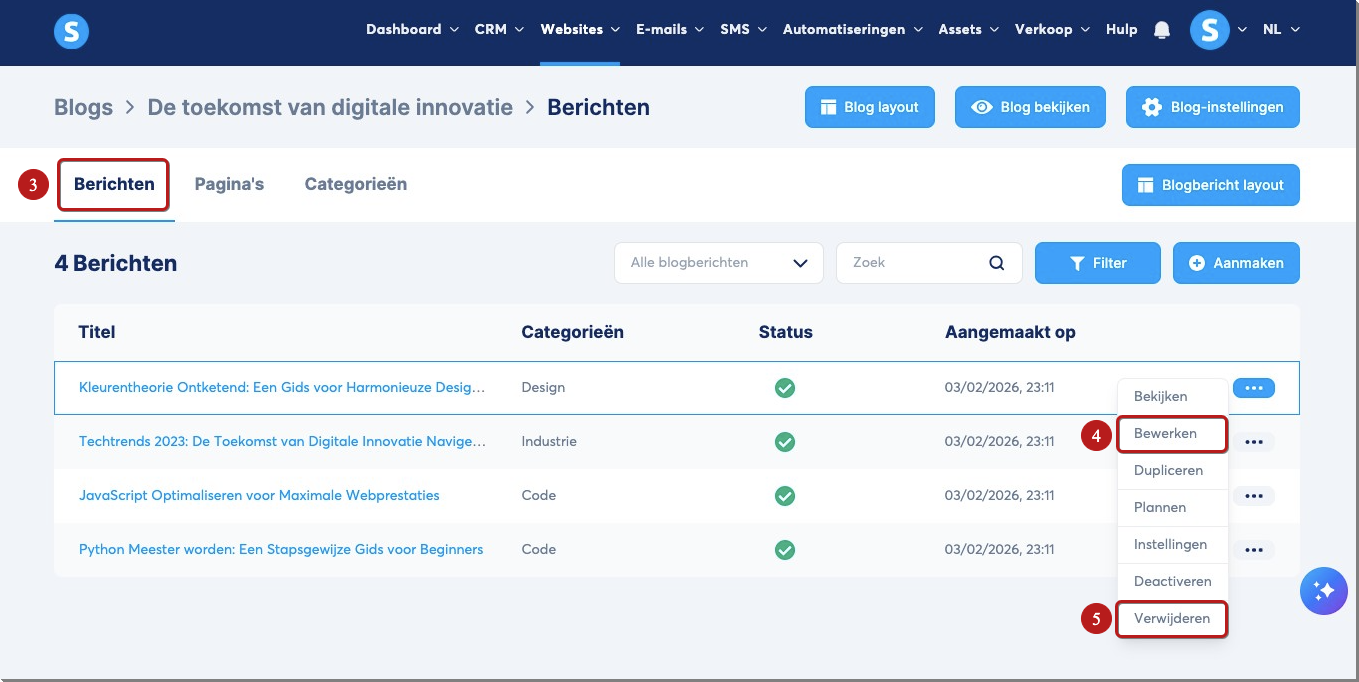Switch to the Categorieën tab
1359x682 pixels.
tap(356, 184)
